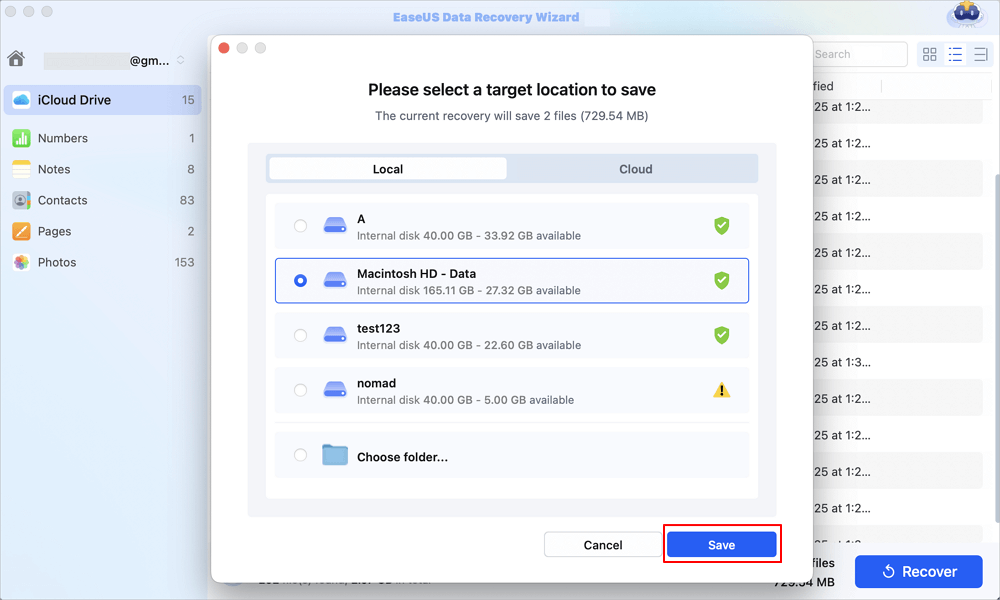Viewport: 1000px width, 600px height.
Task: Click the Numbers sidebar label
Action: coord(62,138)
